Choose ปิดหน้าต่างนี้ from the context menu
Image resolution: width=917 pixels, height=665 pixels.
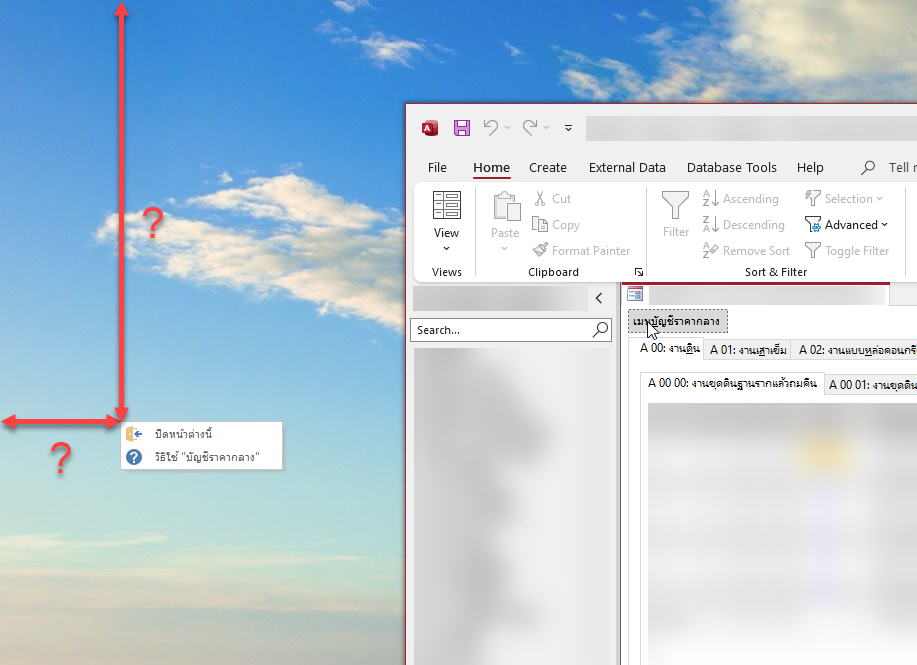click(x=202, y=434)
